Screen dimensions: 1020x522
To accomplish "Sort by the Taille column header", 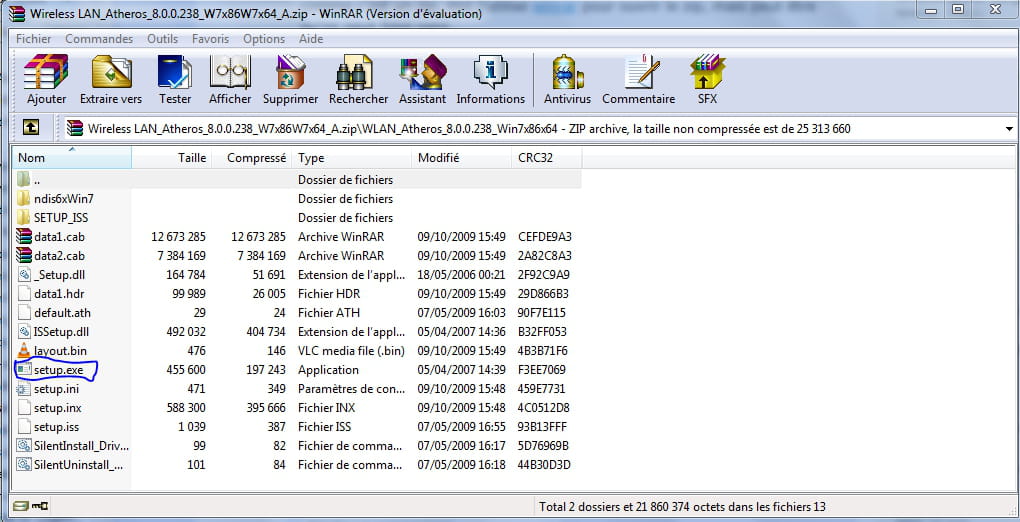I will click(x=171, y=158).
